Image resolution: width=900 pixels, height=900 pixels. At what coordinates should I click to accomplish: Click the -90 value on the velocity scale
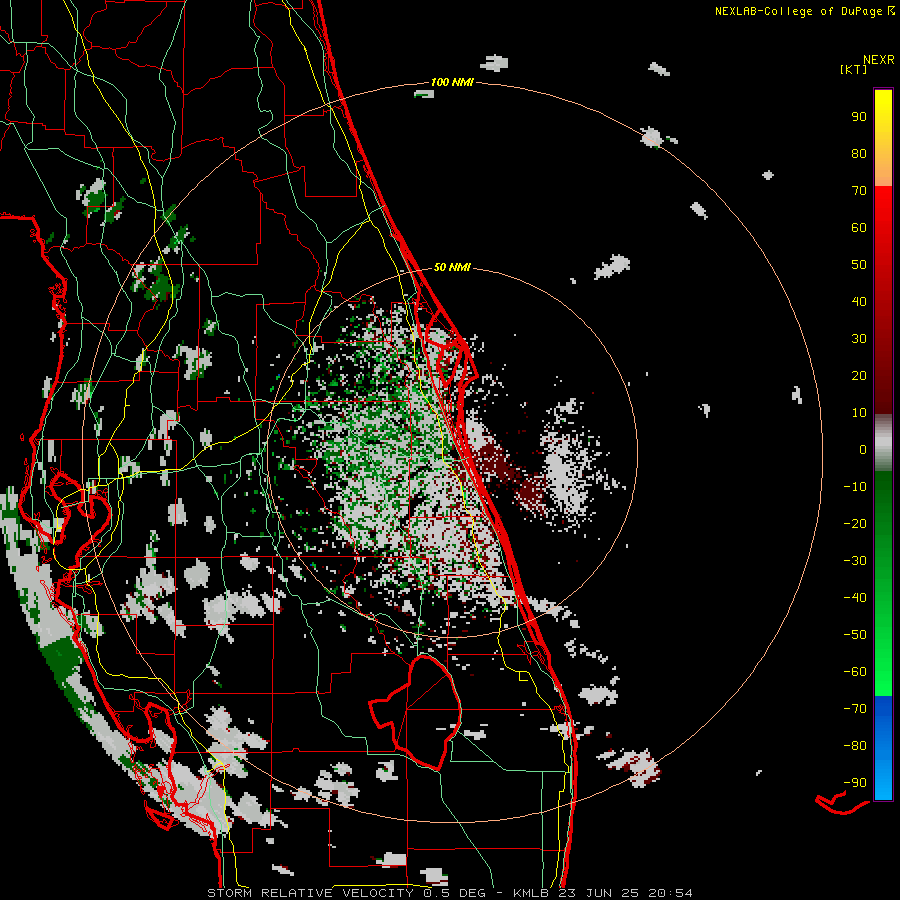(855, 782)
